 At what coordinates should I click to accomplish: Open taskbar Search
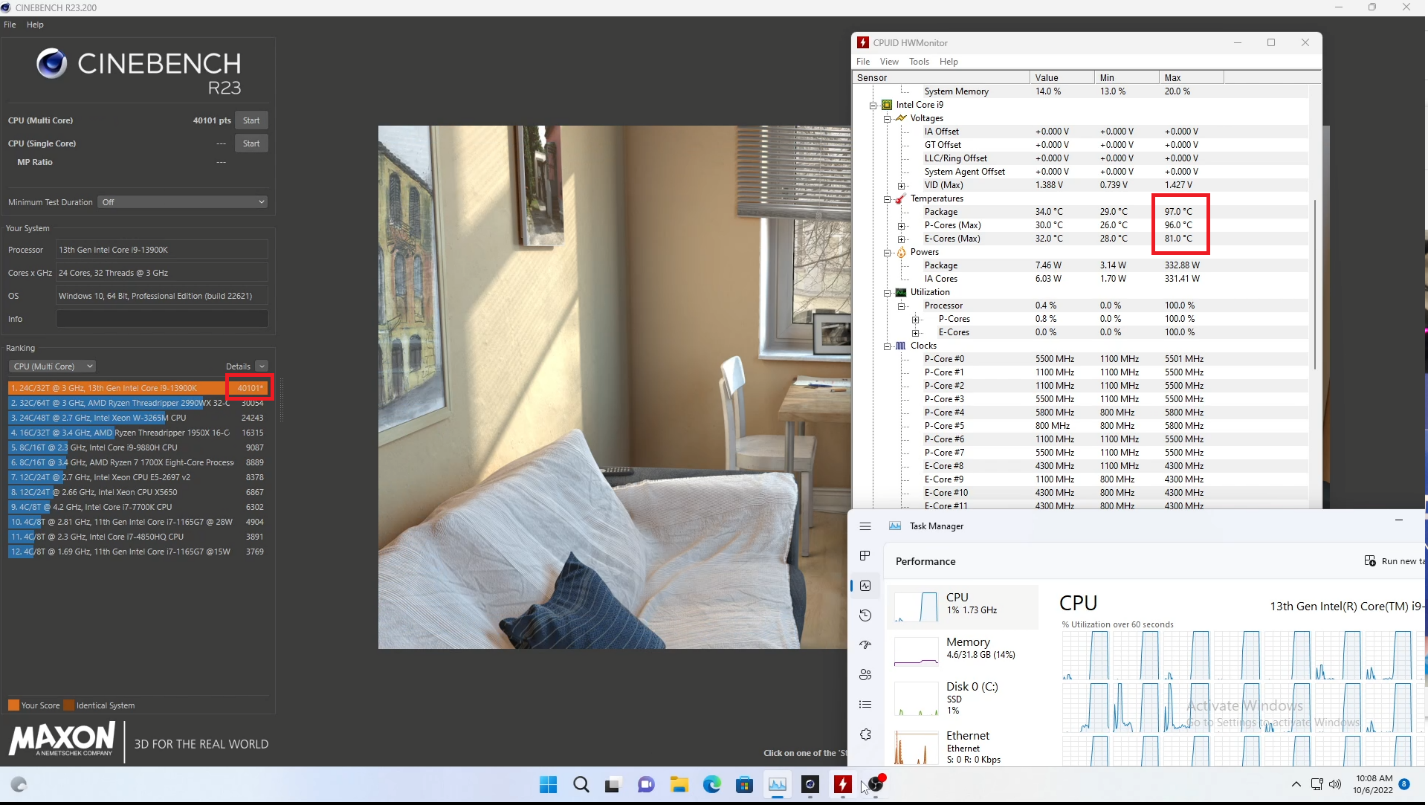(581, 785)
